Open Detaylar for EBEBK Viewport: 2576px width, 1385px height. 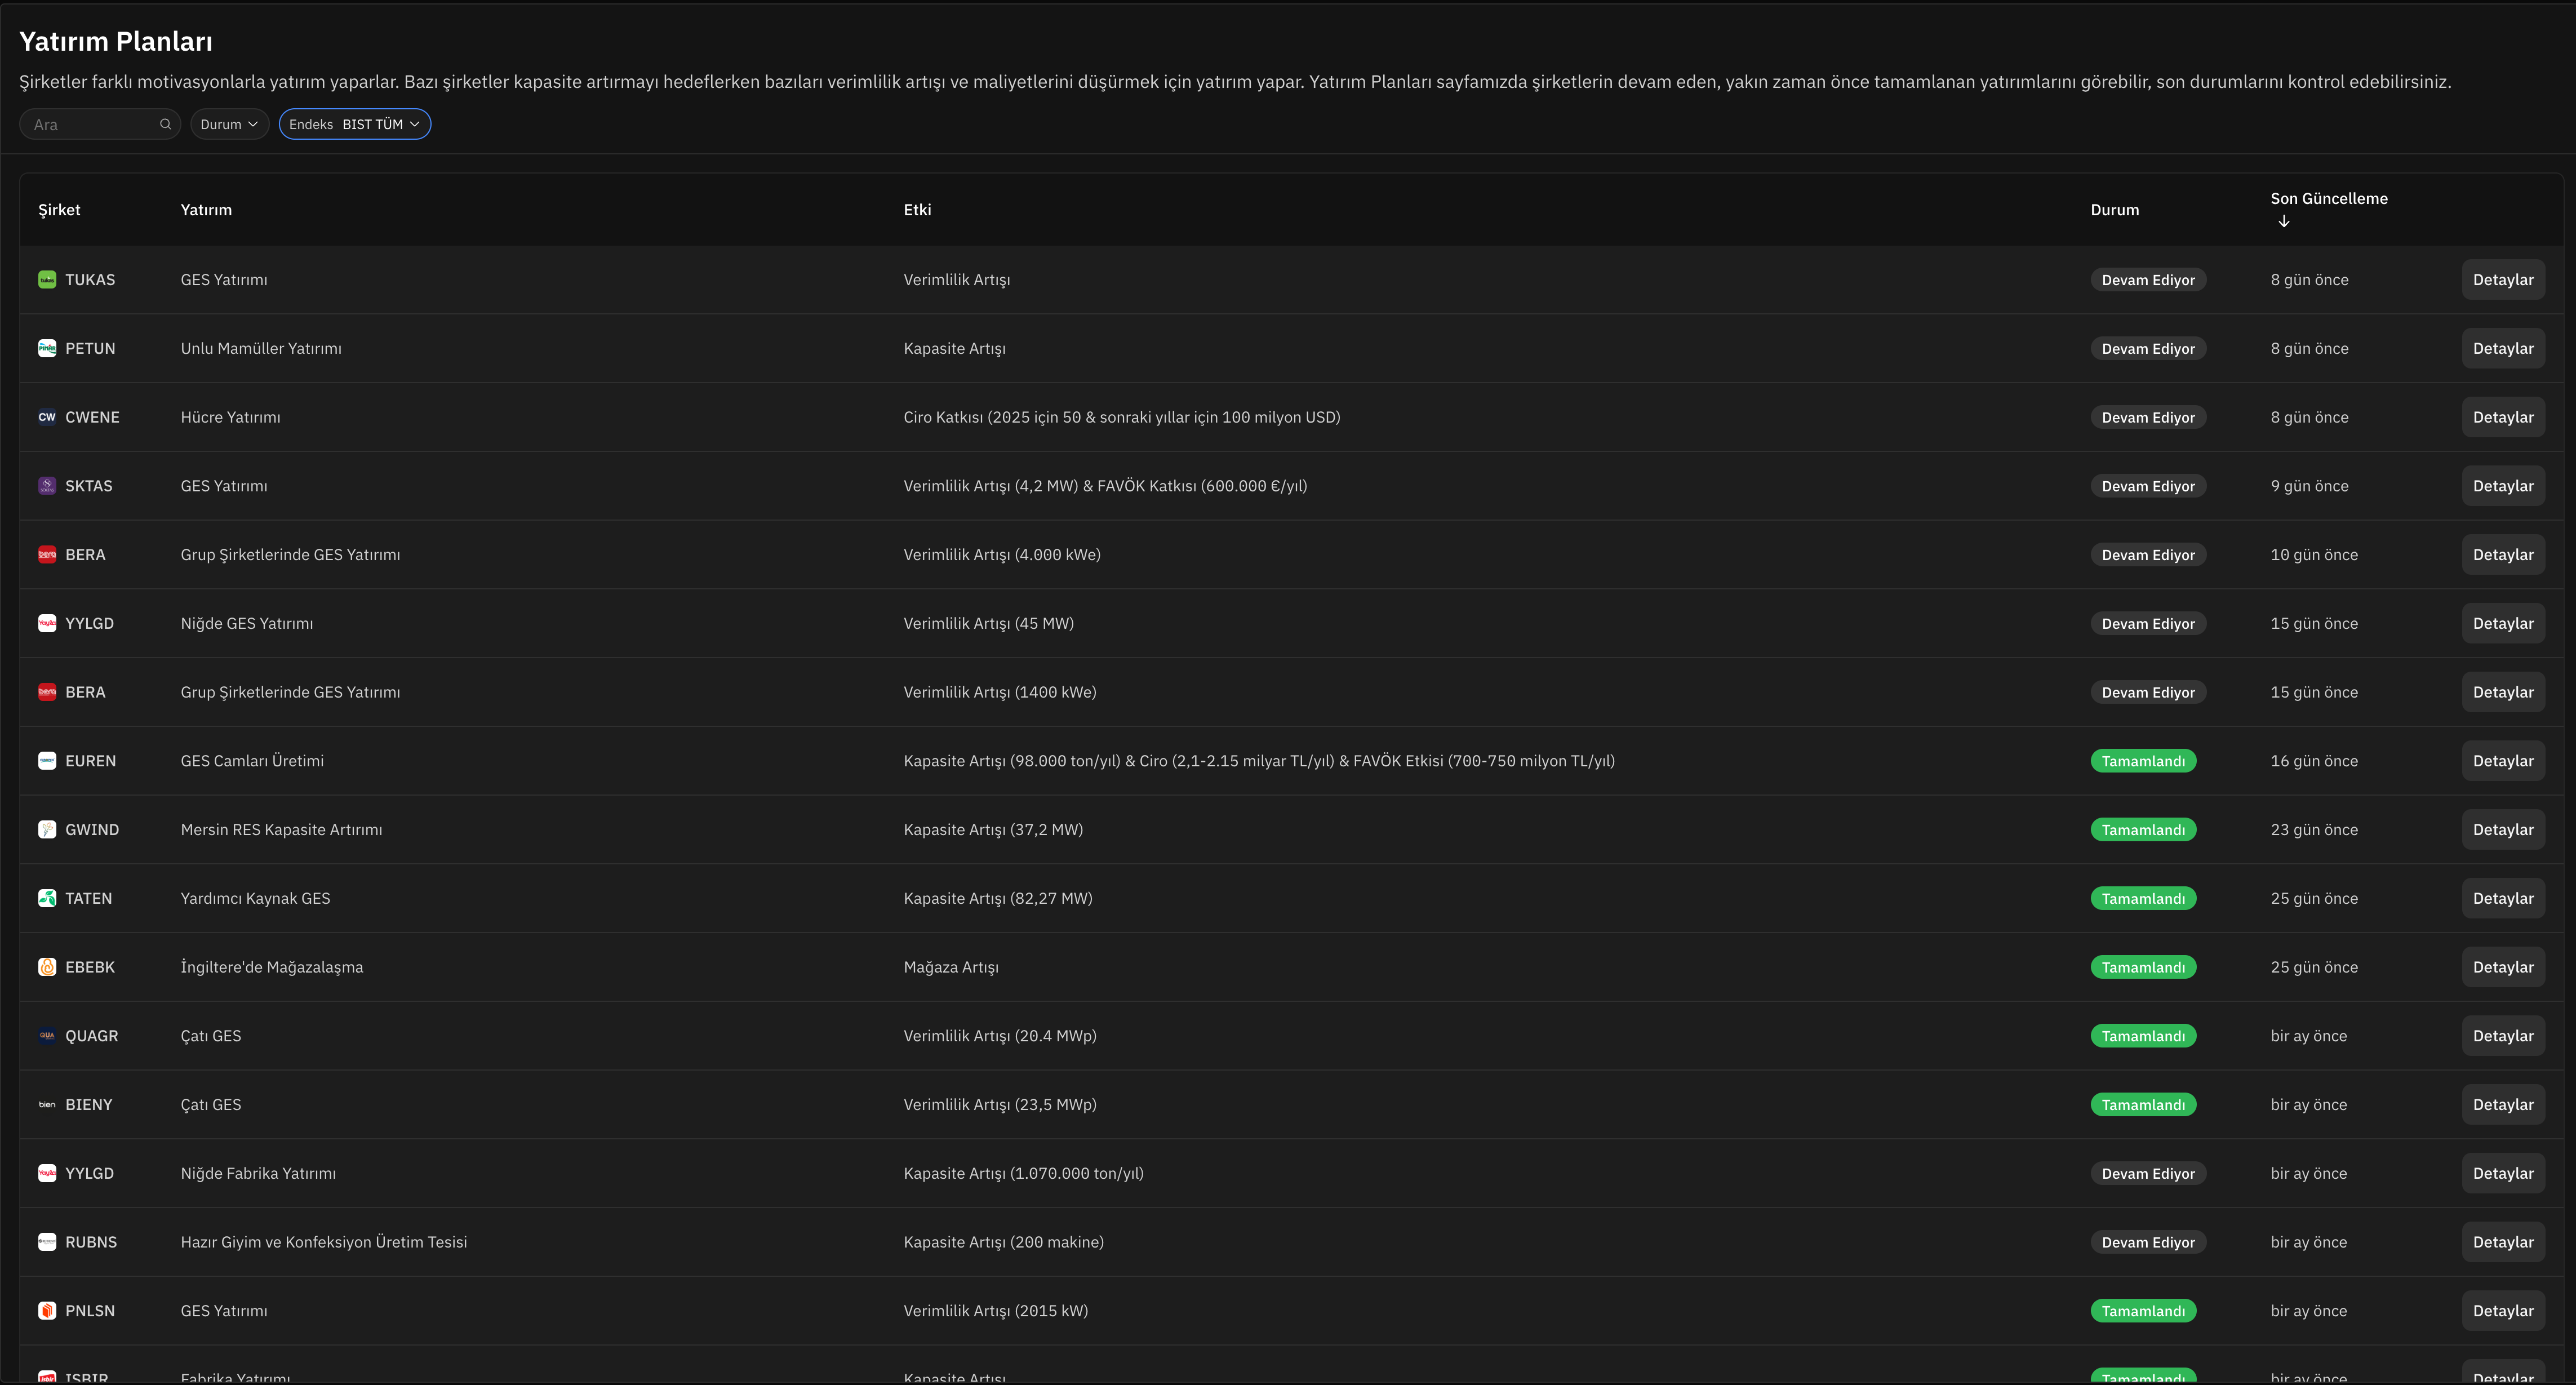click(2503, 967)
